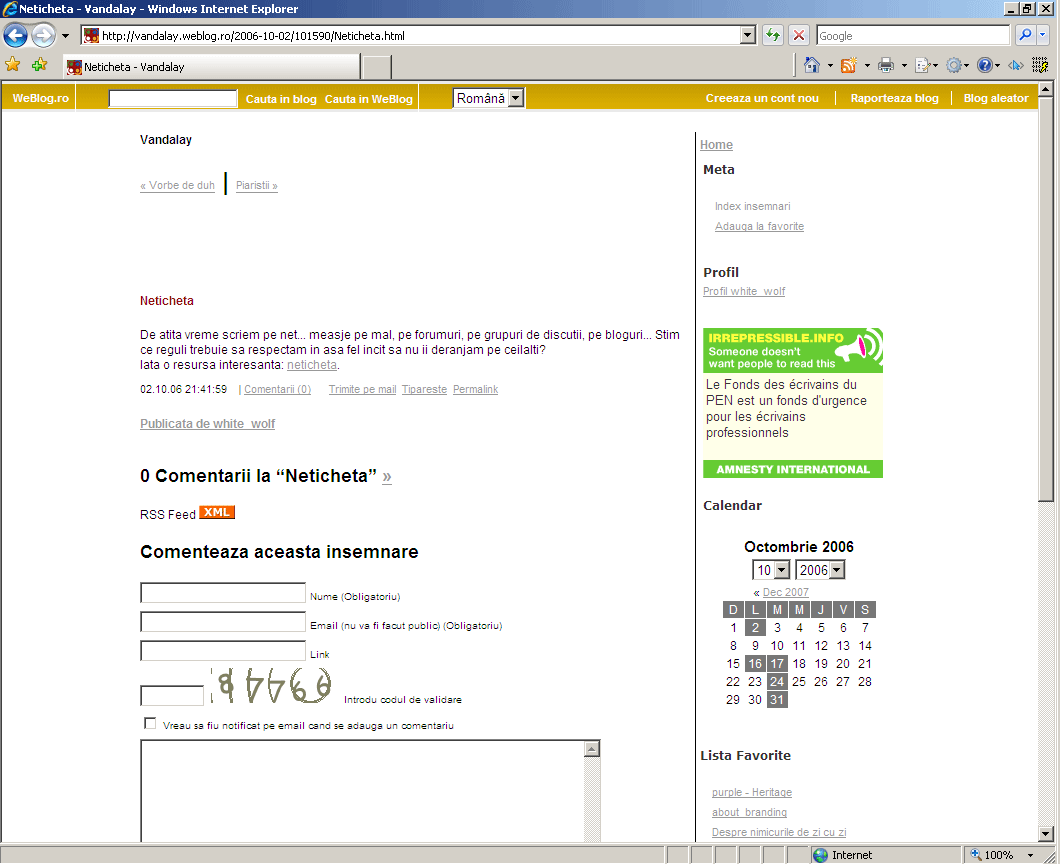Click day 24 in the calendar
Screen dimensions: 1060x864
coord(777,682)
